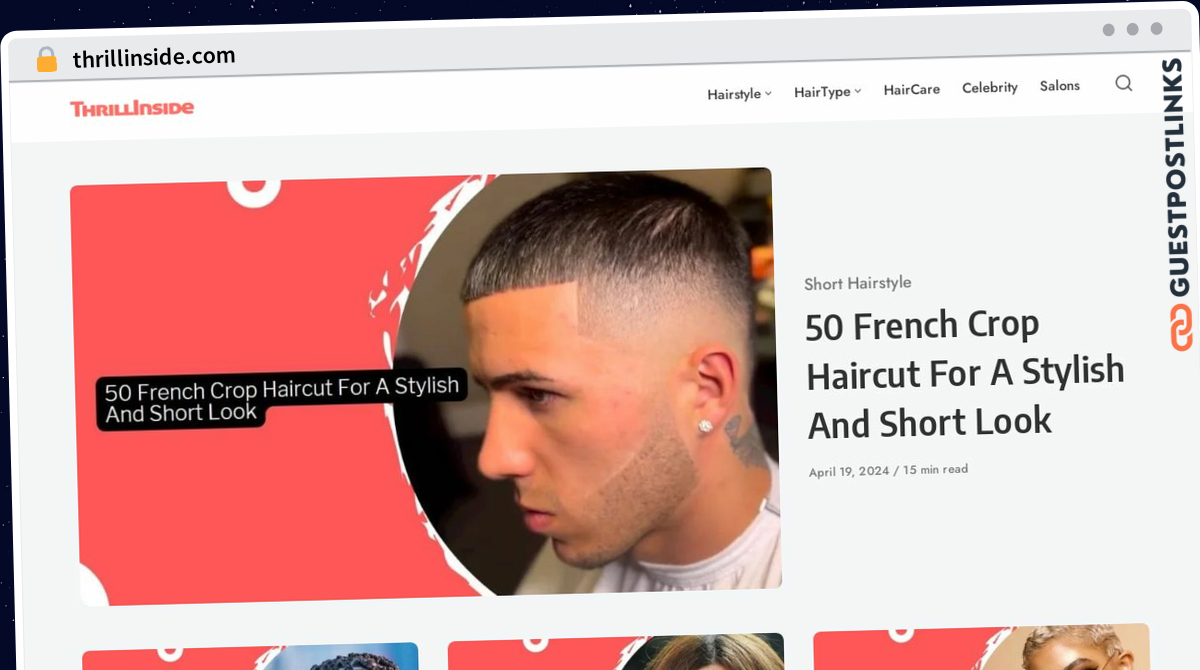Click the padlock icon in address bar
The height and width of the screenshot is (670, 1200).
47,60
